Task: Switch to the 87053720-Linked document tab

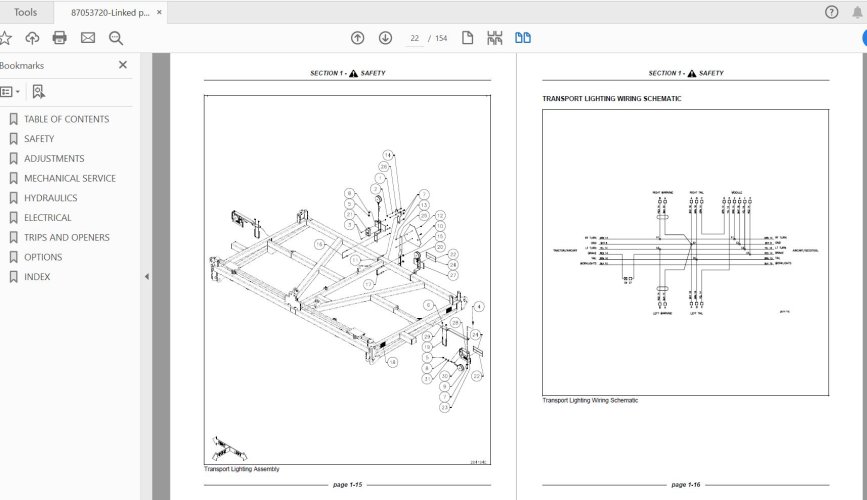Action: [110, 13]
